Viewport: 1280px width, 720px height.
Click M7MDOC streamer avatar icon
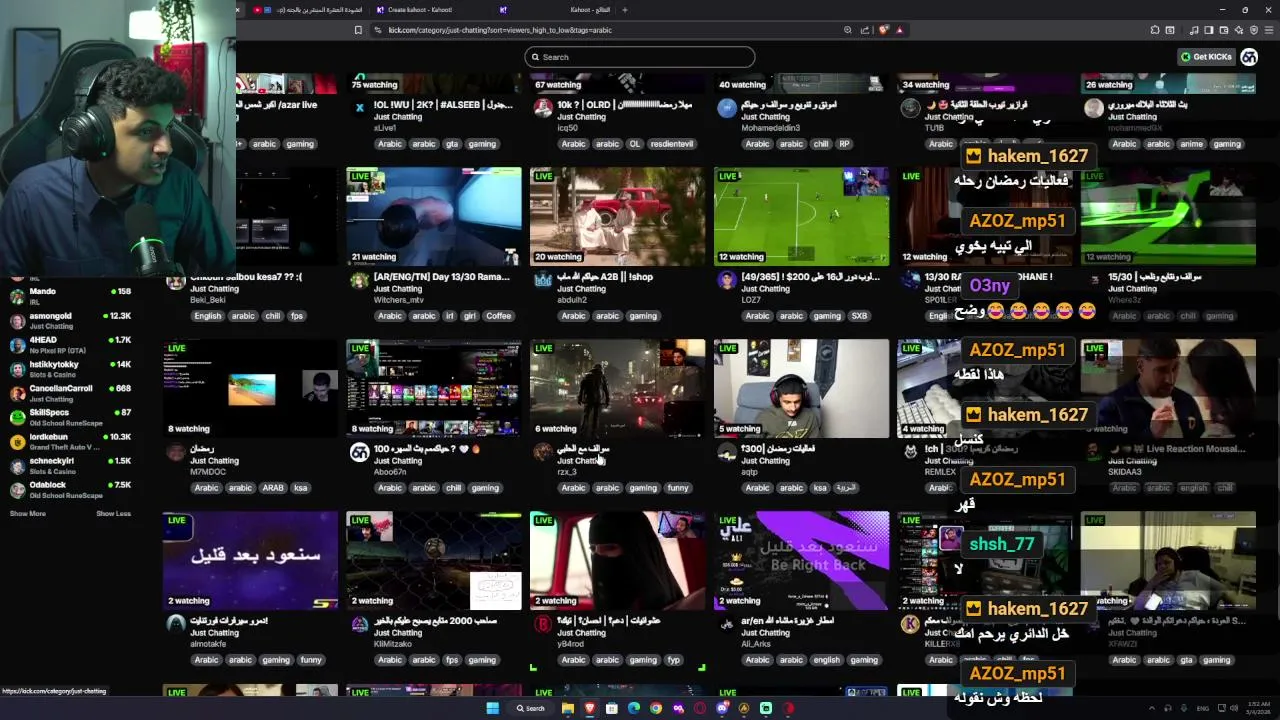coord(176,453)
